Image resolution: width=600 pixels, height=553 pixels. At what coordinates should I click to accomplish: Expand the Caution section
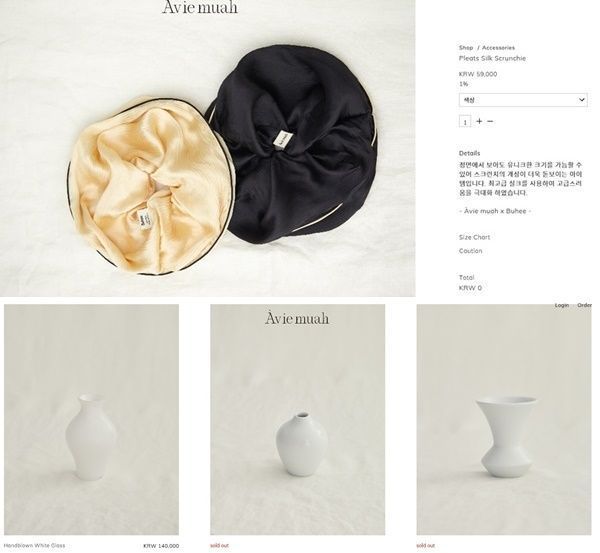pos(470,251)
